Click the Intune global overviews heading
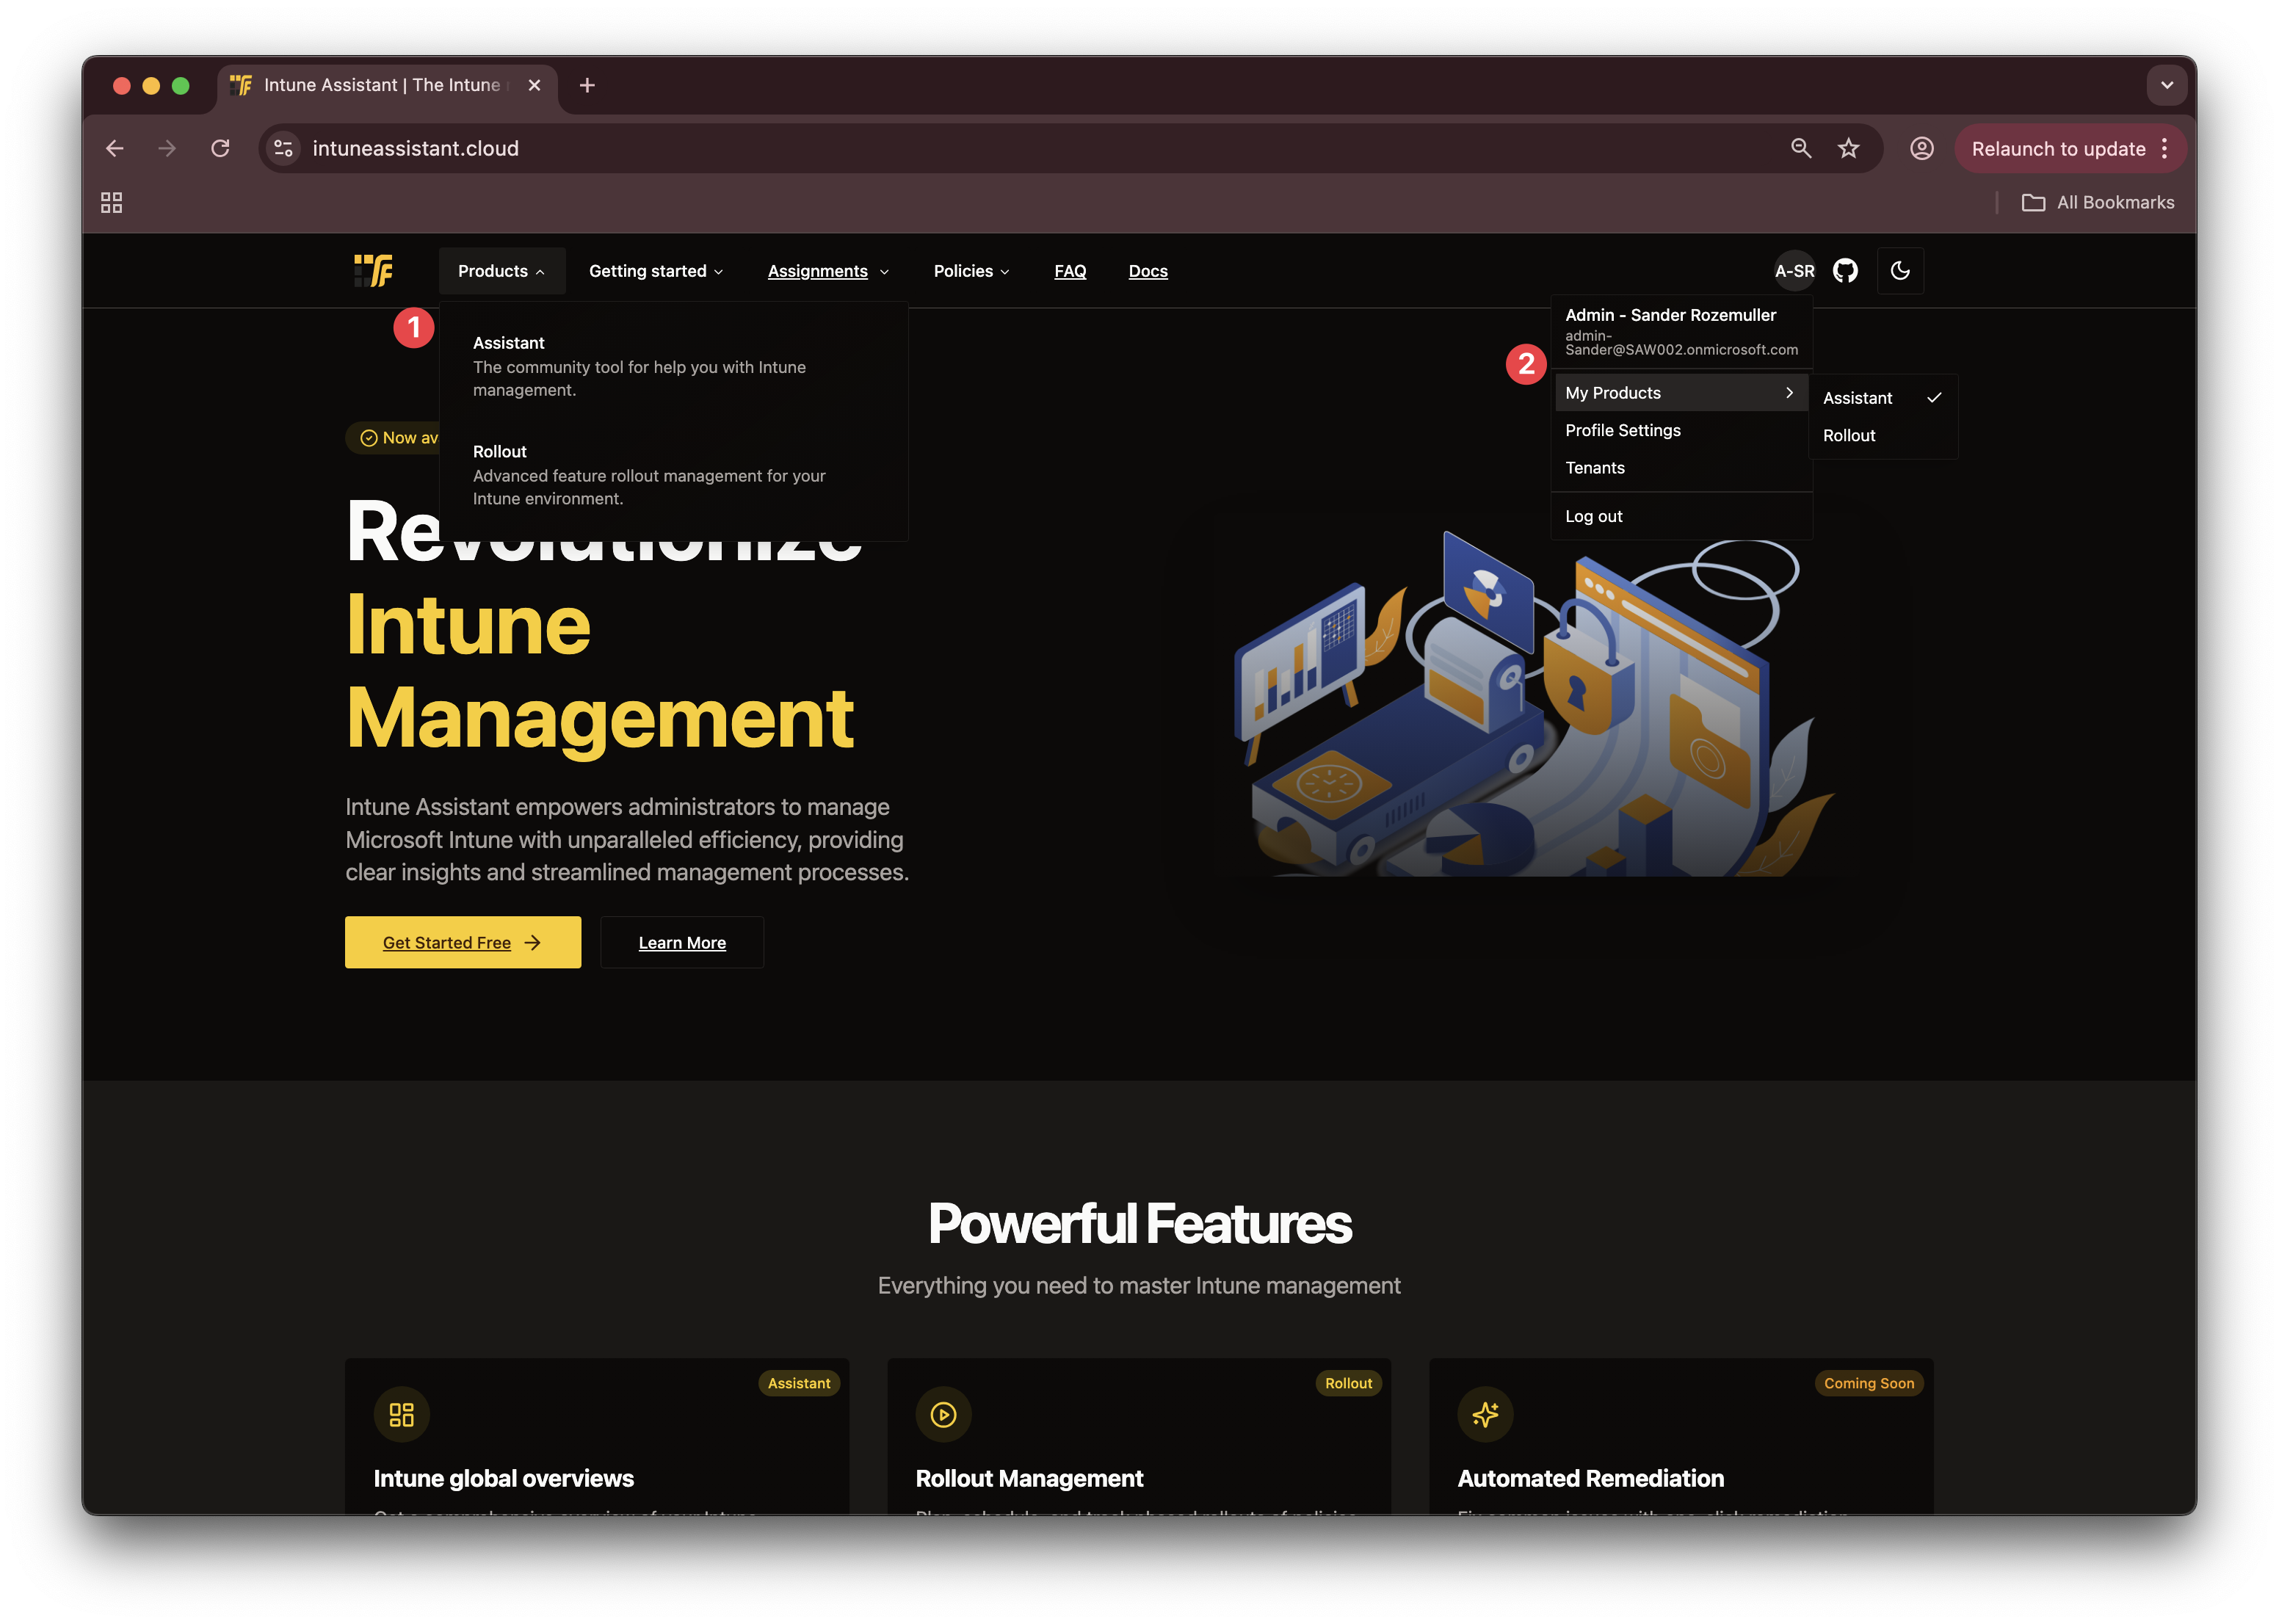The height and width of the screenshot is (1624, 2279). click(504, 1478)
